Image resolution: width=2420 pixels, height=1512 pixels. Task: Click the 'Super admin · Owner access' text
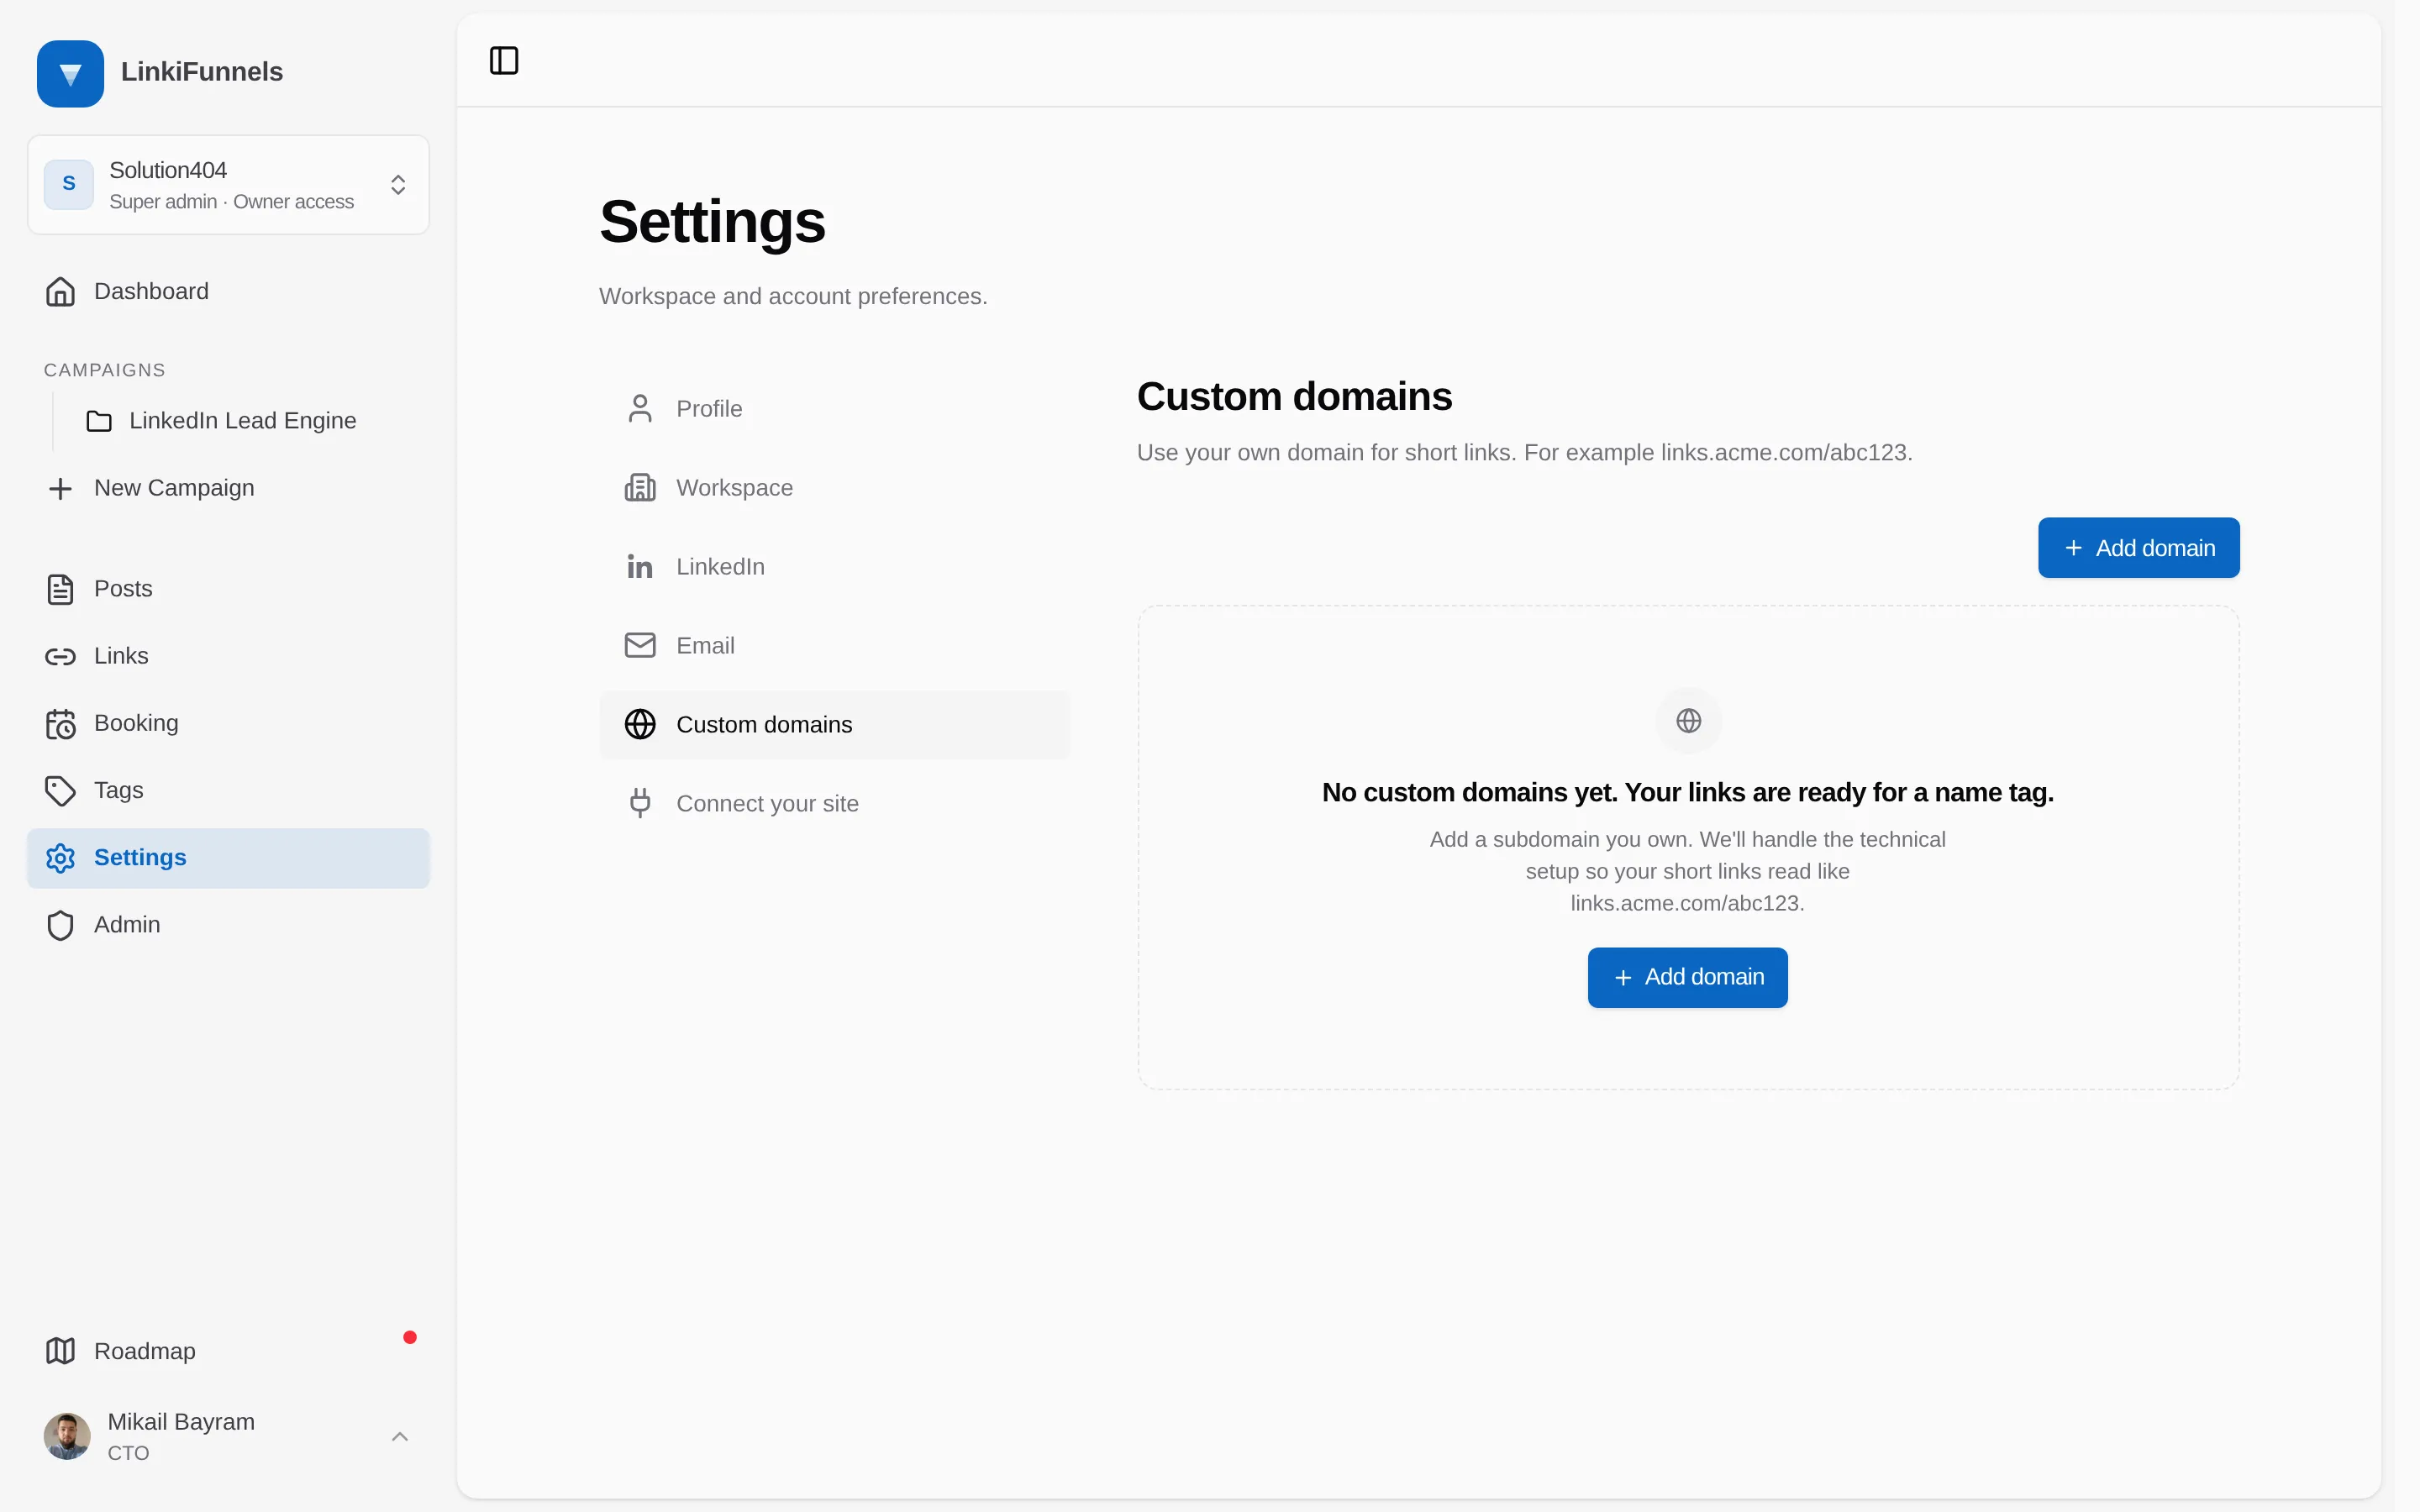tap(231, 202)
